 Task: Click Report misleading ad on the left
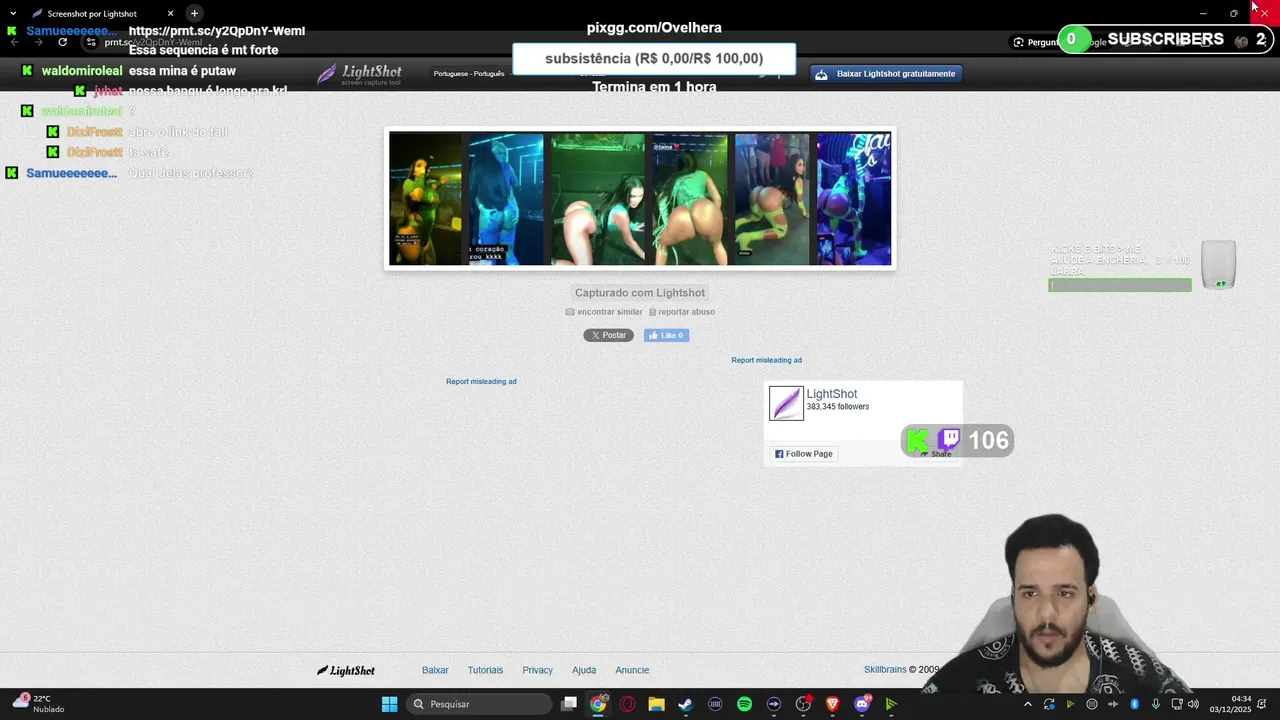481,381
